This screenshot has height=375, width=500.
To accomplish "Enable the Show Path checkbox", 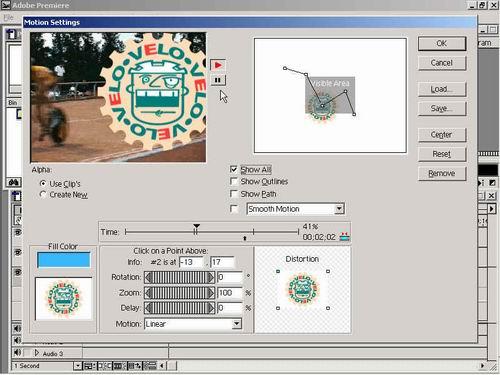I will tap(234, 194).
